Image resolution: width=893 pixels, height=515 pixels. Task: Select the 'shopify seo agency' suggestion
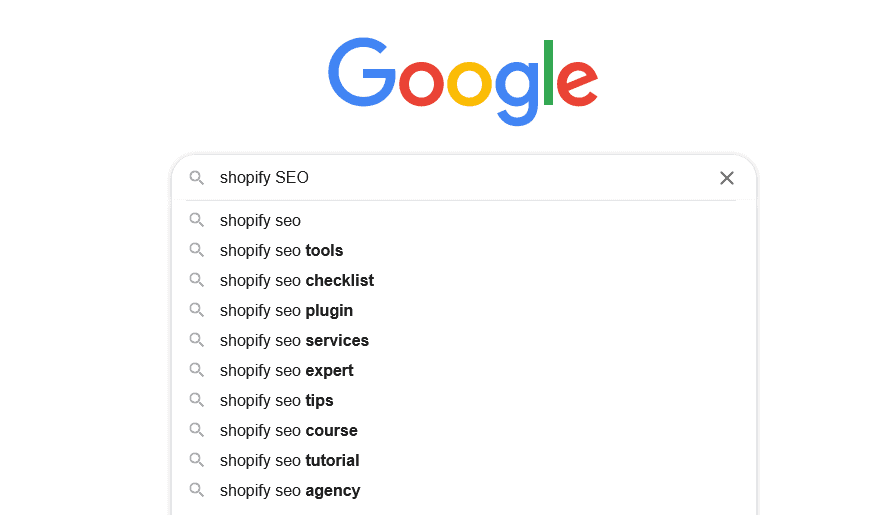click(464, 491)
